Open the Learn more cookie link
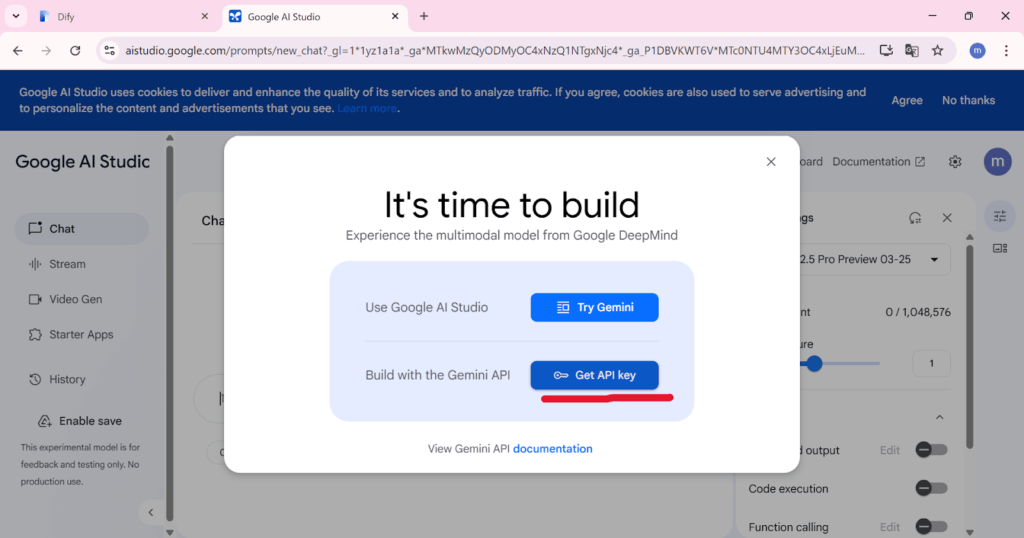 pyautogui.click(x=366, y=108)
